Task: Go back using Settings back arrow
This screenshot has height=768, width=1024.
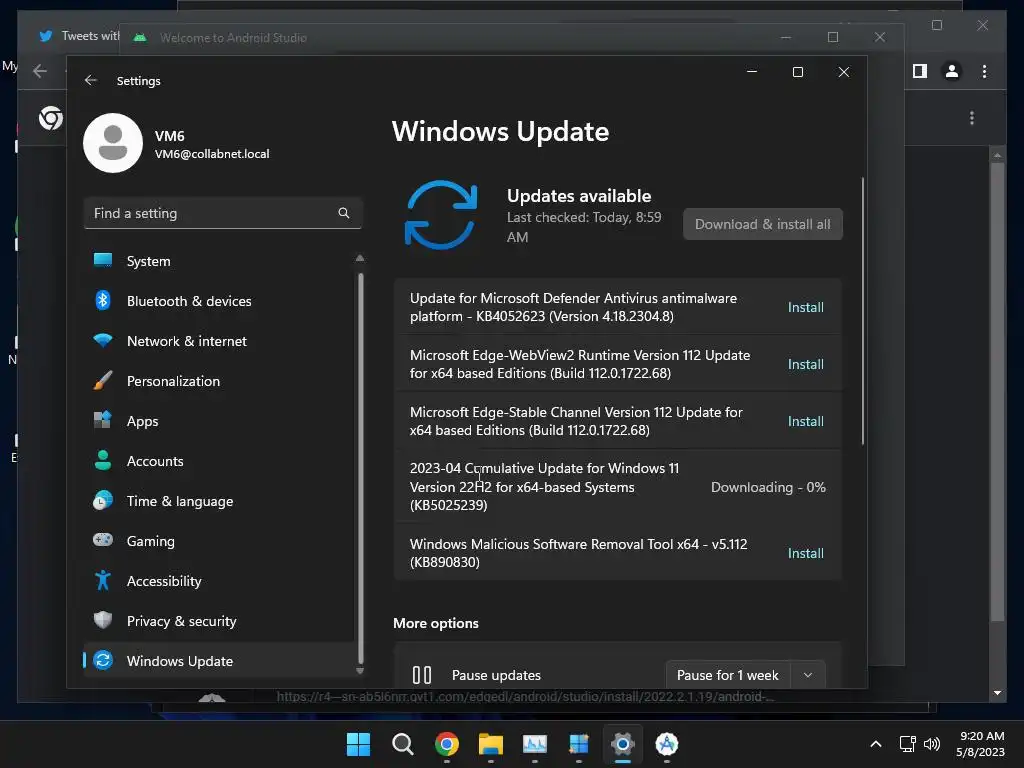Action: pos(91,80)
